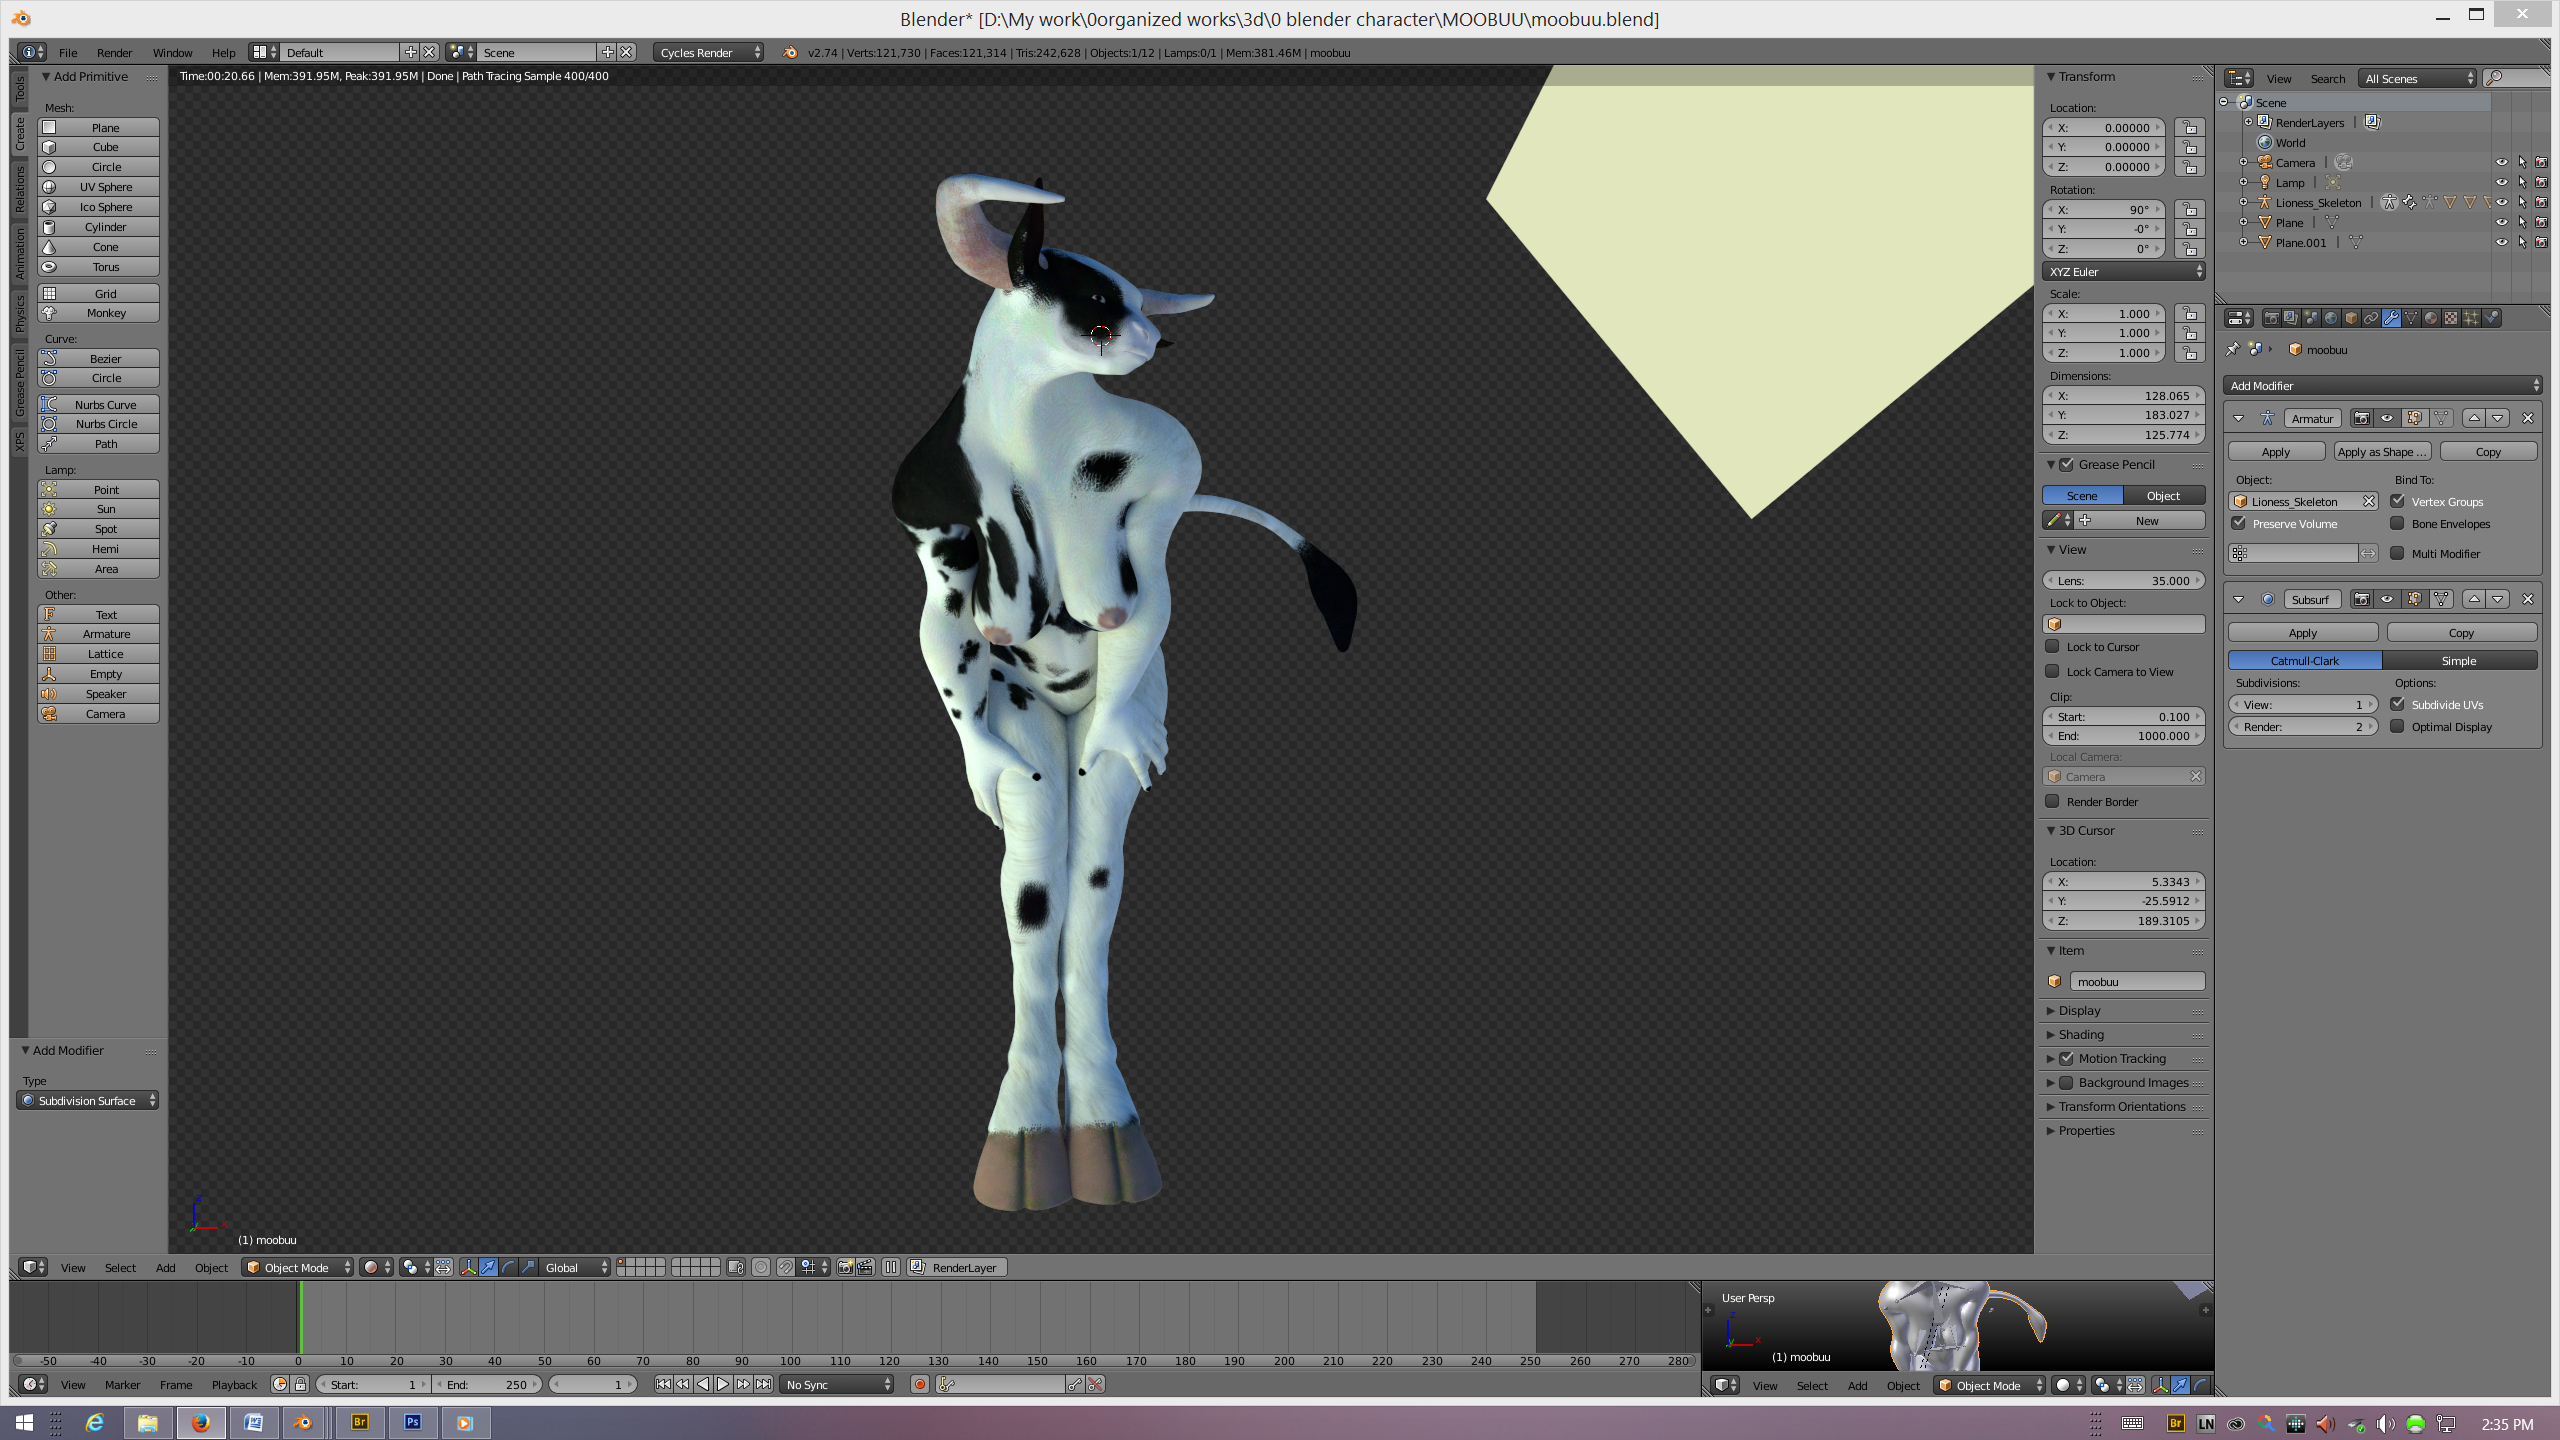
Task: Expand the Shading panel
Action: (2081, 1035)
